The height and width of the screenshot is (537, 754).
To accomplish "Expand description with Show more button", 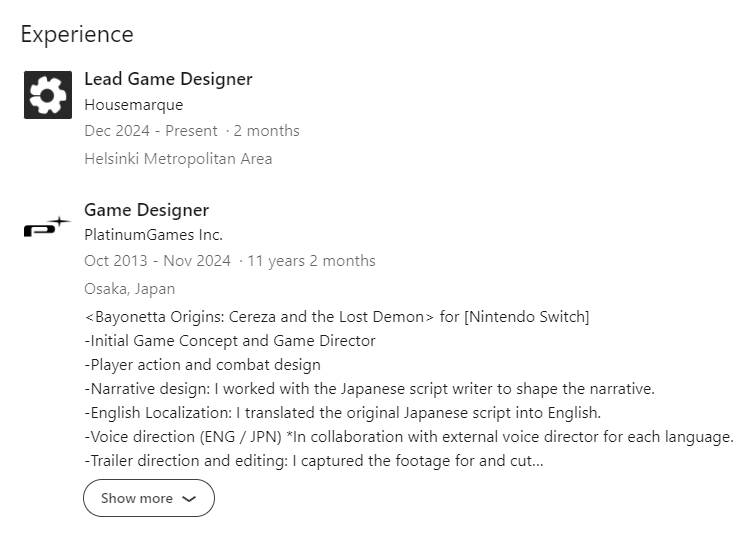I will [x=149, y=498].
